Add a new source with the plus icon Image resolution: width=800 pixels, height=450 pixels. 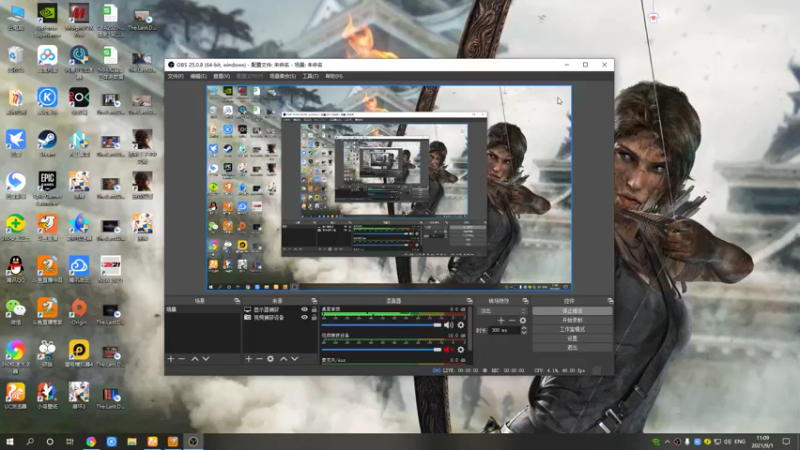click(x=248, y=359)
